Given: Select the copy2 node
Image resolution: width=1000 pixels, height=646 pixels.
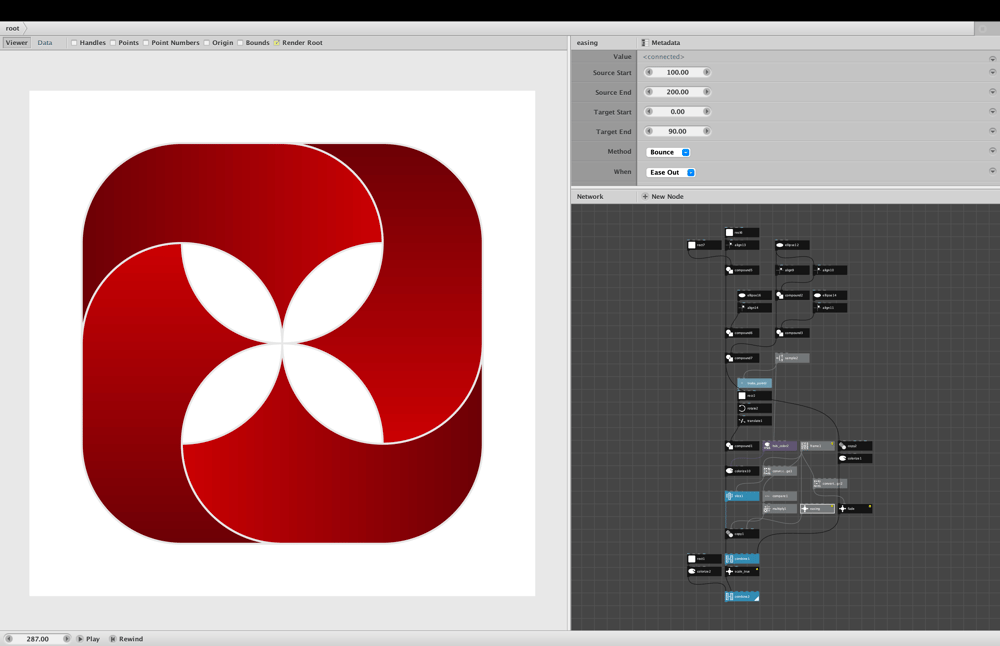Looking at the screenshot, I should [855, 446].
